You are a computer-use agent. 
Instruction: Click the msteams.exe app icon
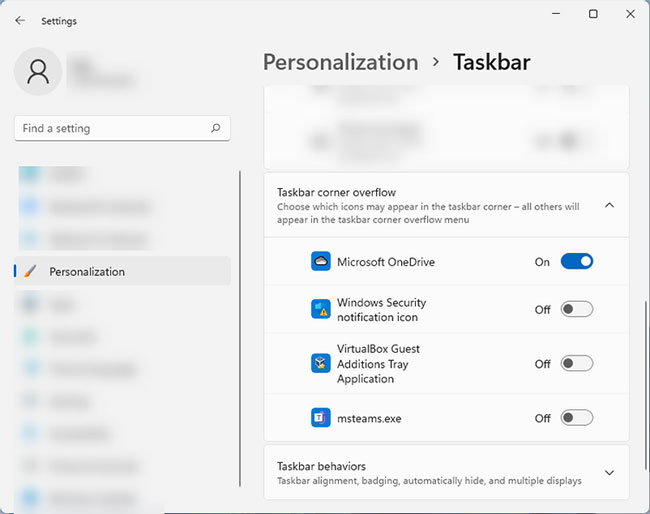320,418
